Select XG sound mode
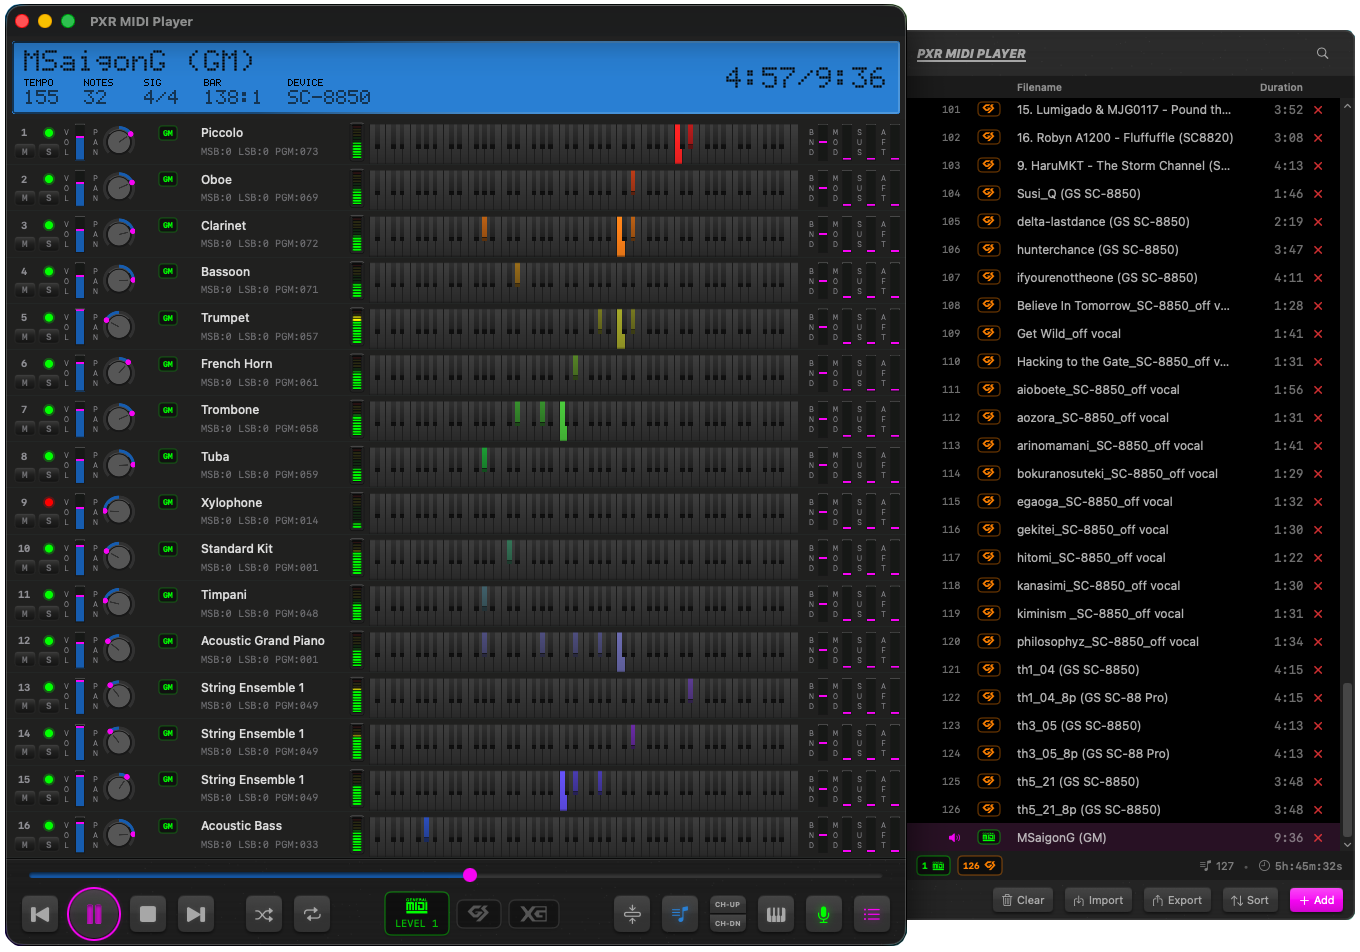This screenshot has width=1360, height=952. pyautogui.click(x=533, y=914)
